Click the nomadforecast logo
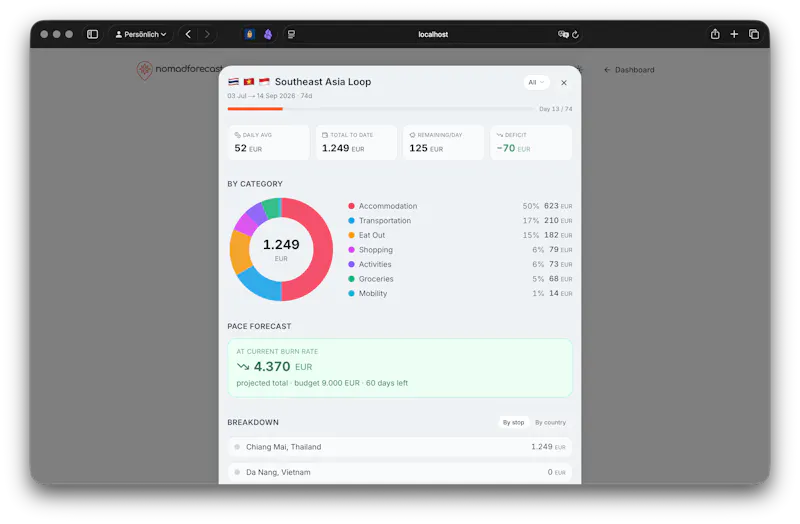The width and height of the screenshot is (800, 524). [179, 69]
